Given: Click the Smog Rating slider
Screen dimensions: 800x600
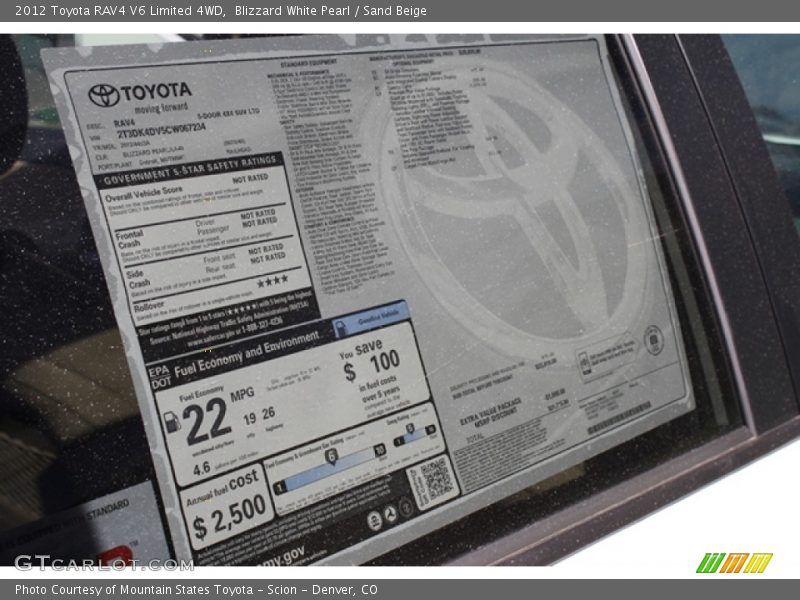Looking at the screenshot, I should (413, 437).
